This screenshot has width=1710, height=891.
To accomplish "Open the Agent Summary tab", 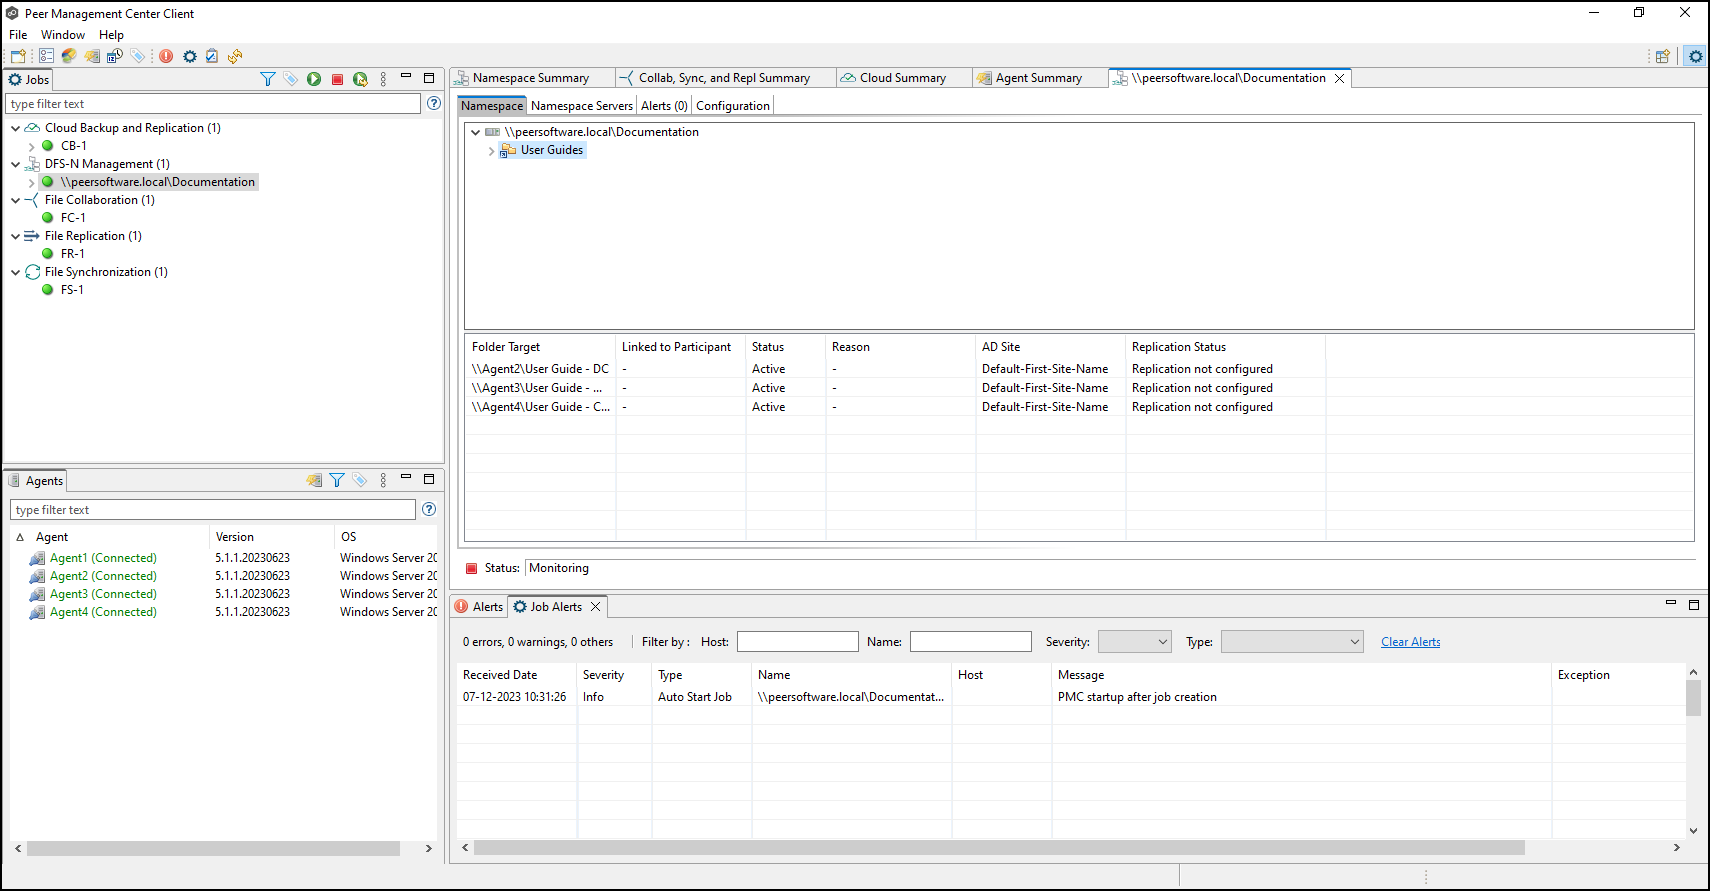I will pos(1037,78).
